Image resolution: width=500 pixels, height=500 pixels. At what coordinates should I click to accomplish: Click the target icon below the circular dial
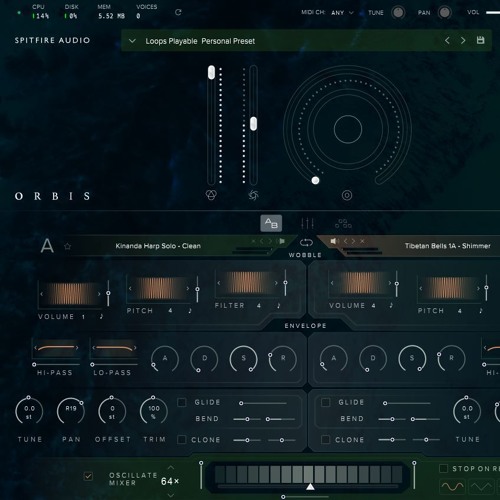click(x=347, y=195)
